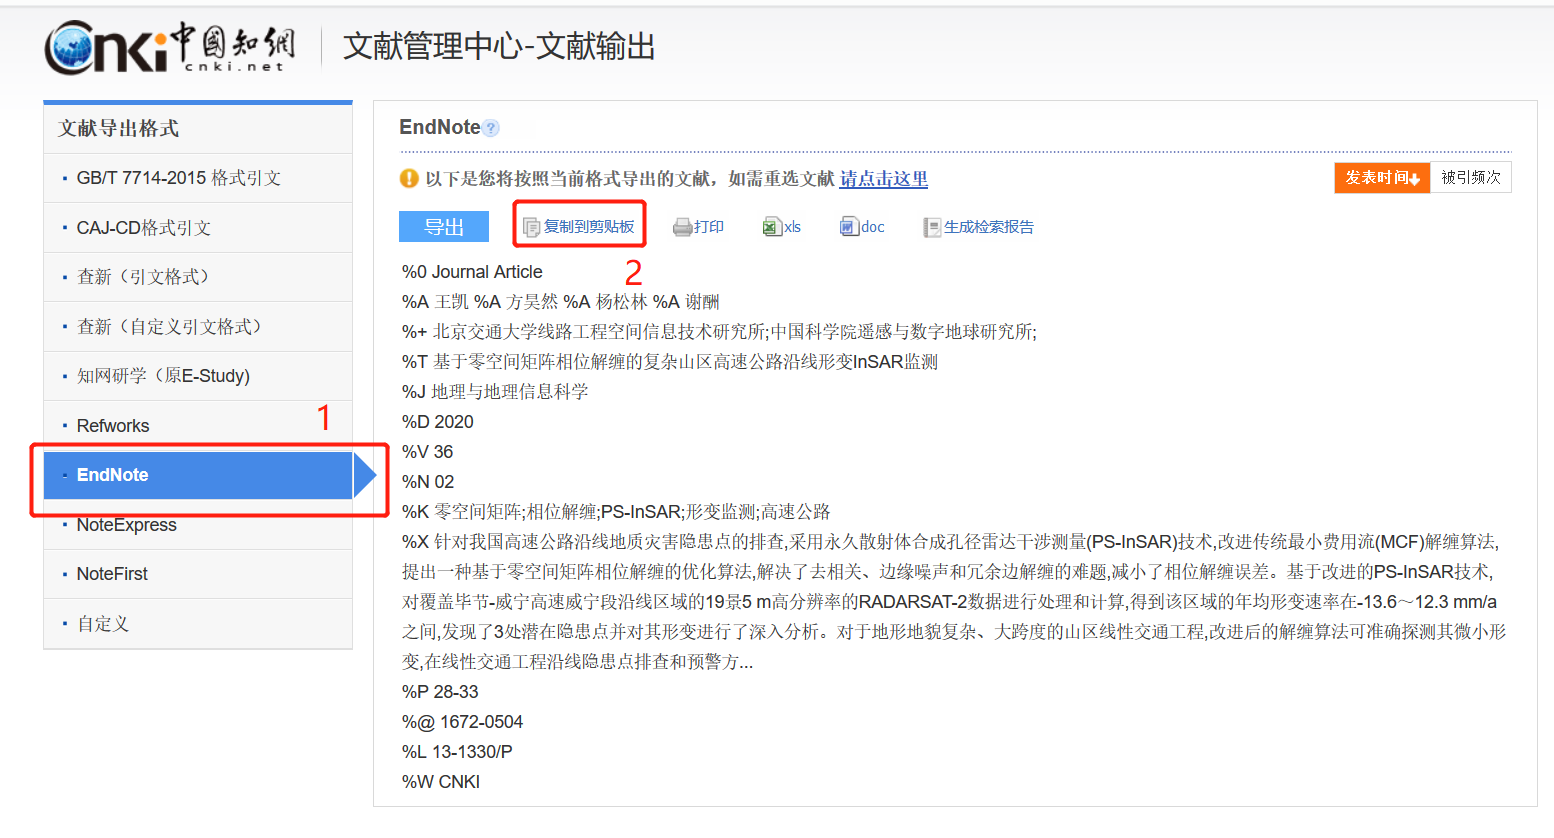Click the xls export icon
1554x838 pixels.
(771, 227)
